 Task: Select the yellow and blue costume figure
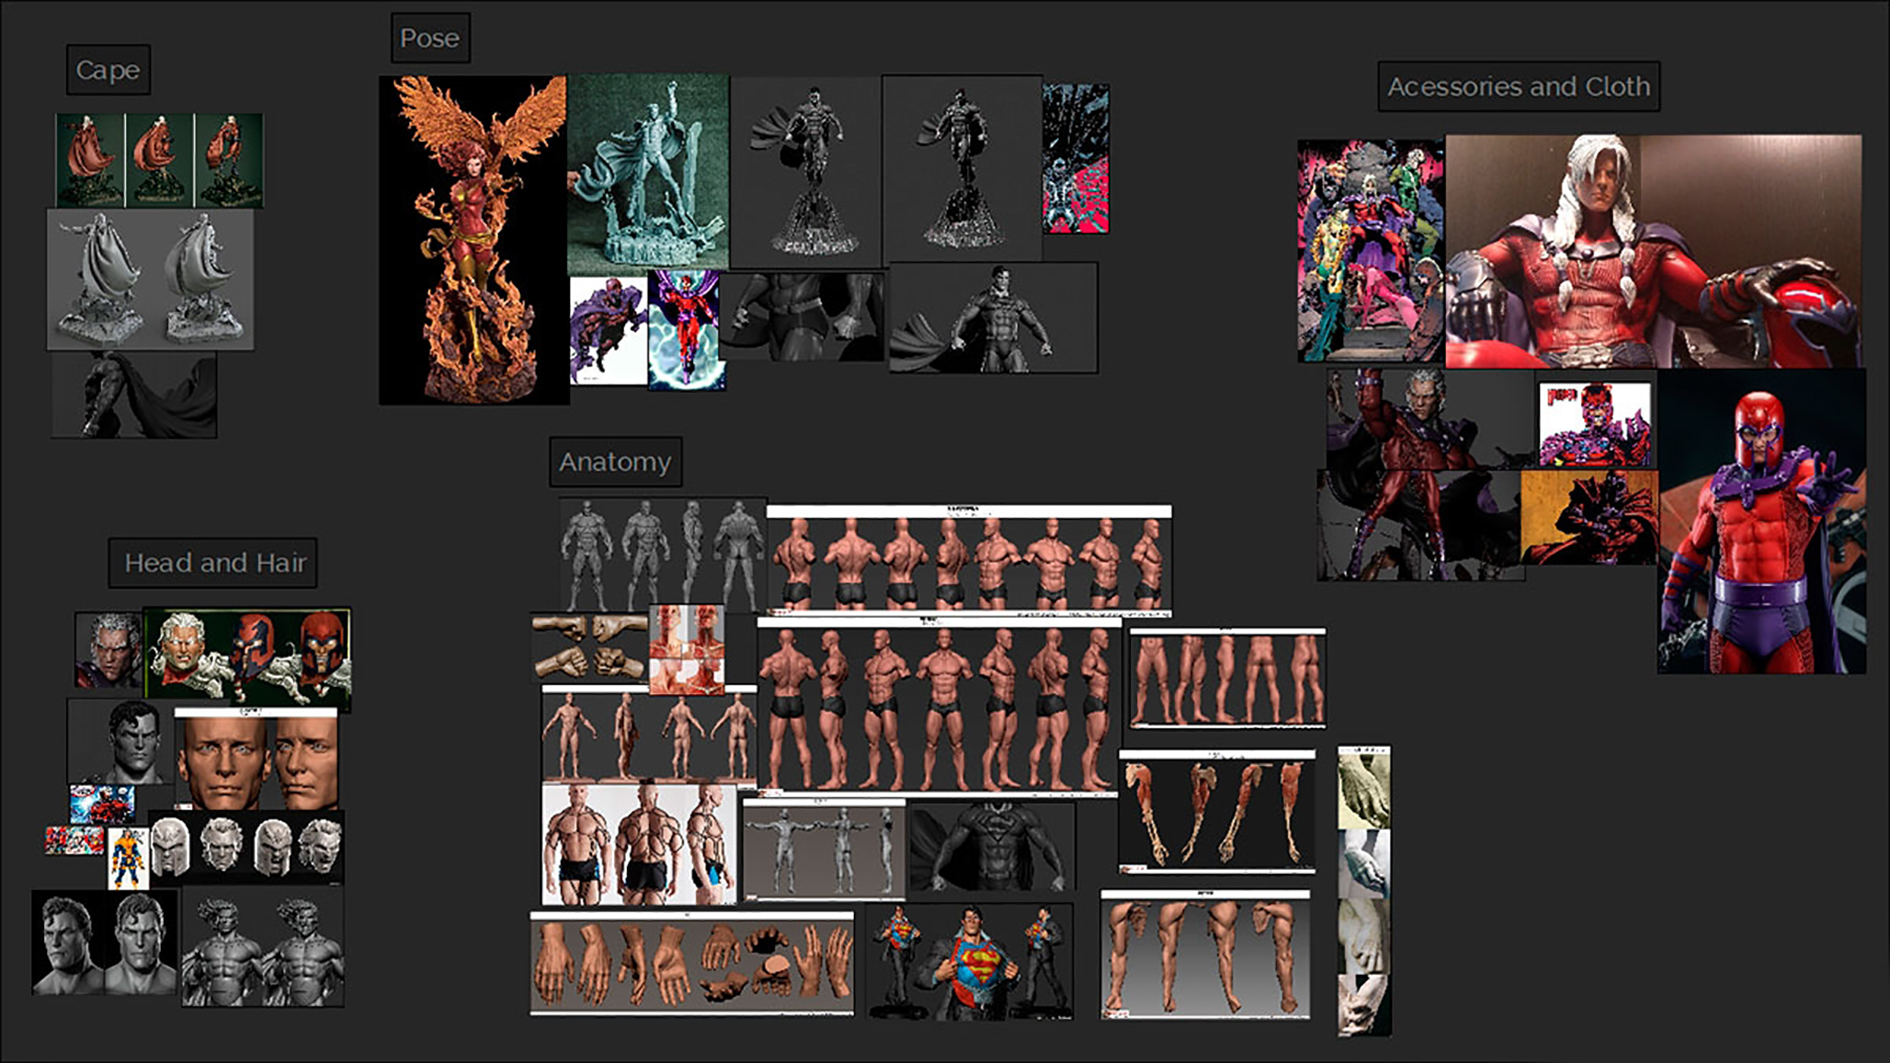128,858
